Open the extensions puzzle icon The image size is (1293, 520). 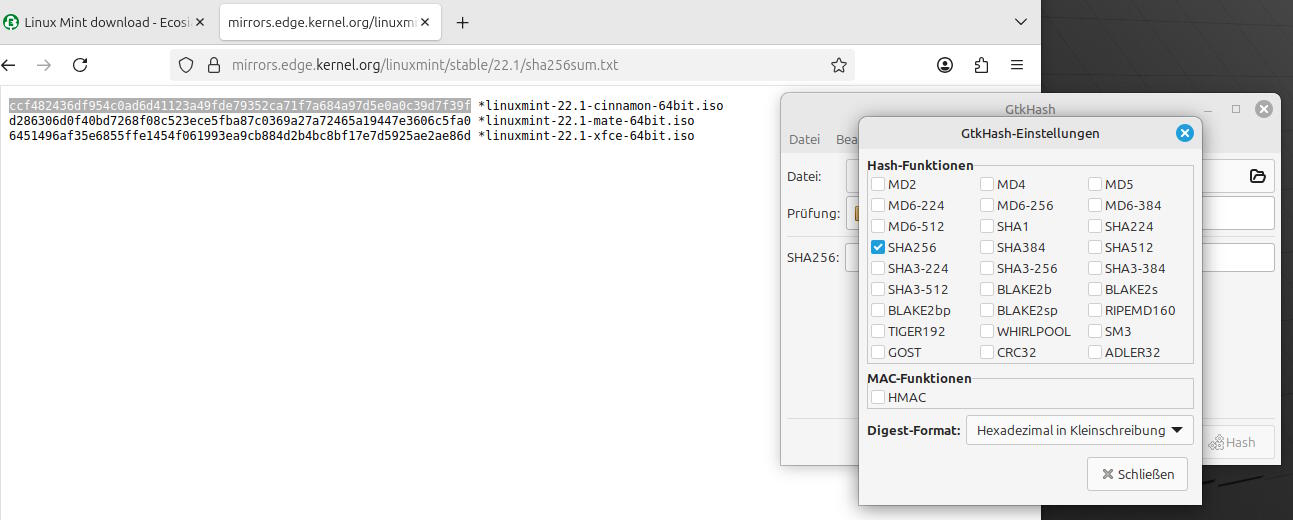pyautogui.click(x=981, y=65)
